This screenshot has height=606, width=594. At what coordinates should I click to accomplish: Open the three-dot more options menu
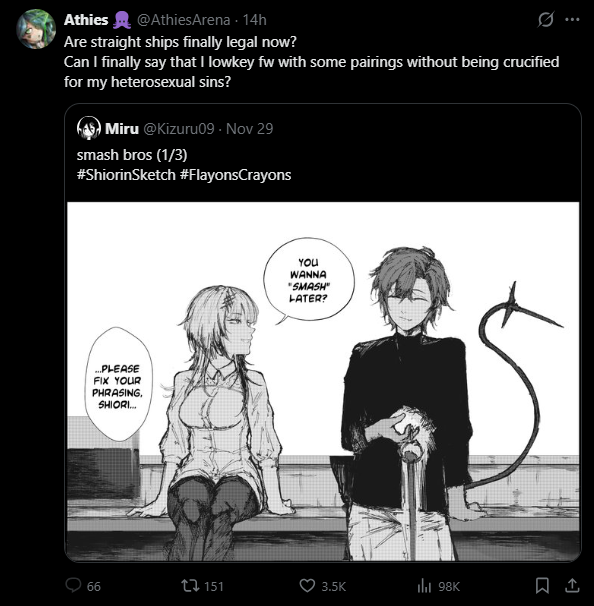(572, 19)
